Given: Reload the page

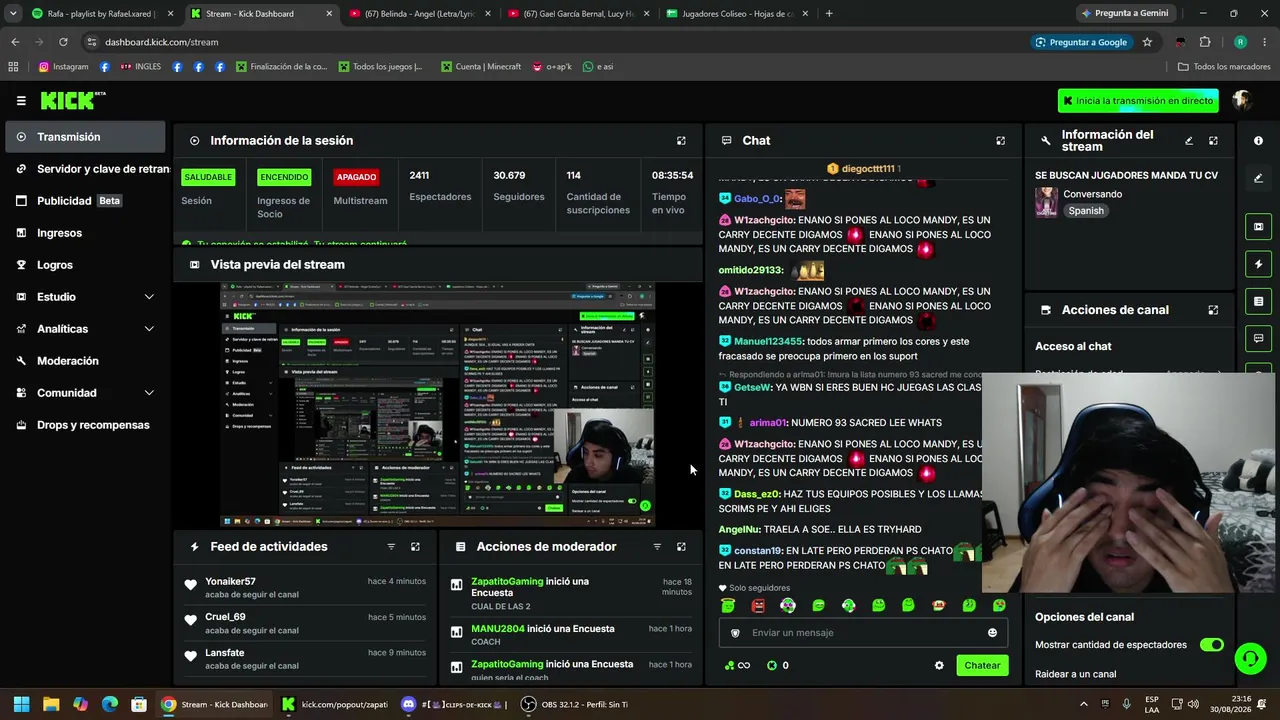Looking at the screenshot, I should click(x=63, y=42).
